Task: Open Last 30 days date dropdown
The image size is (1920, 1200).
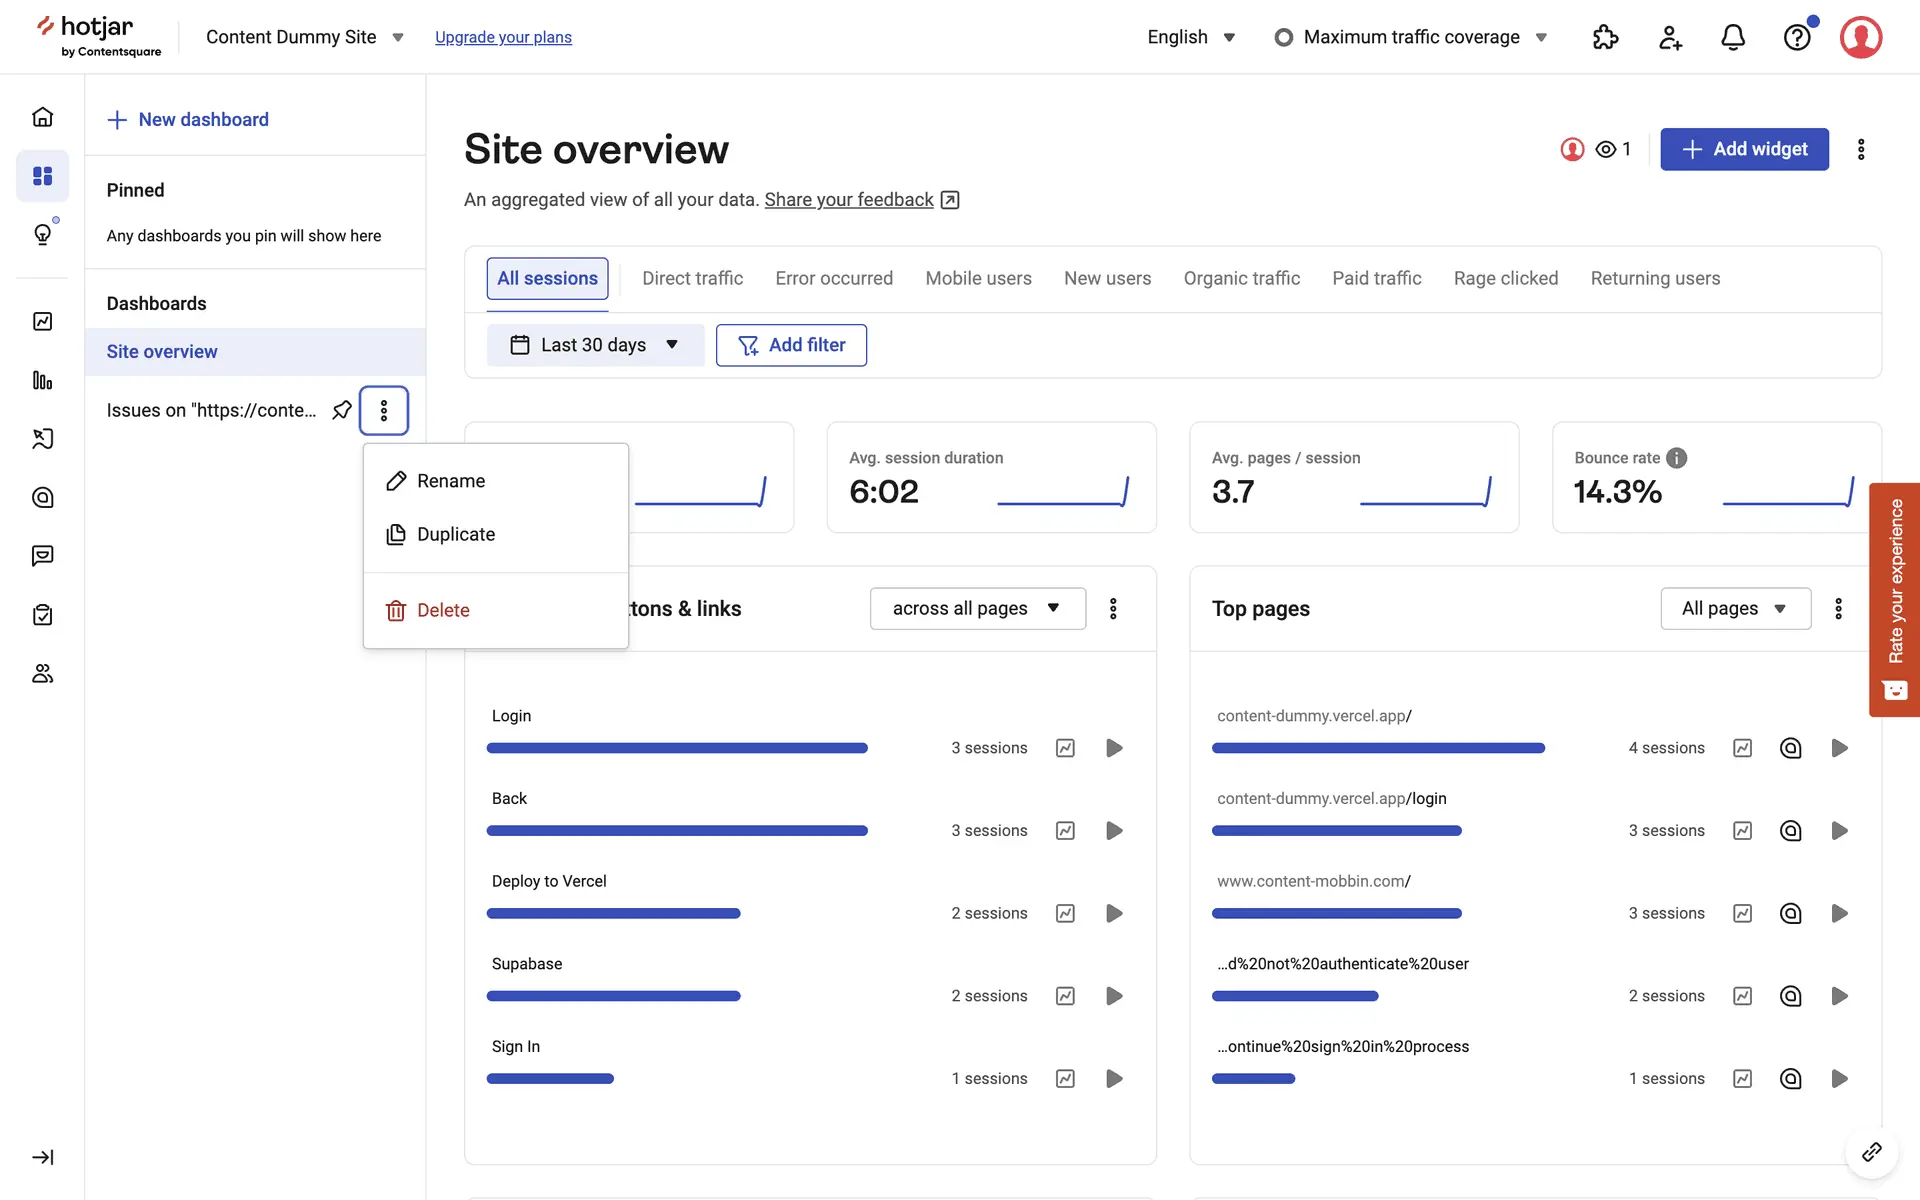Action: click(595, 345)
